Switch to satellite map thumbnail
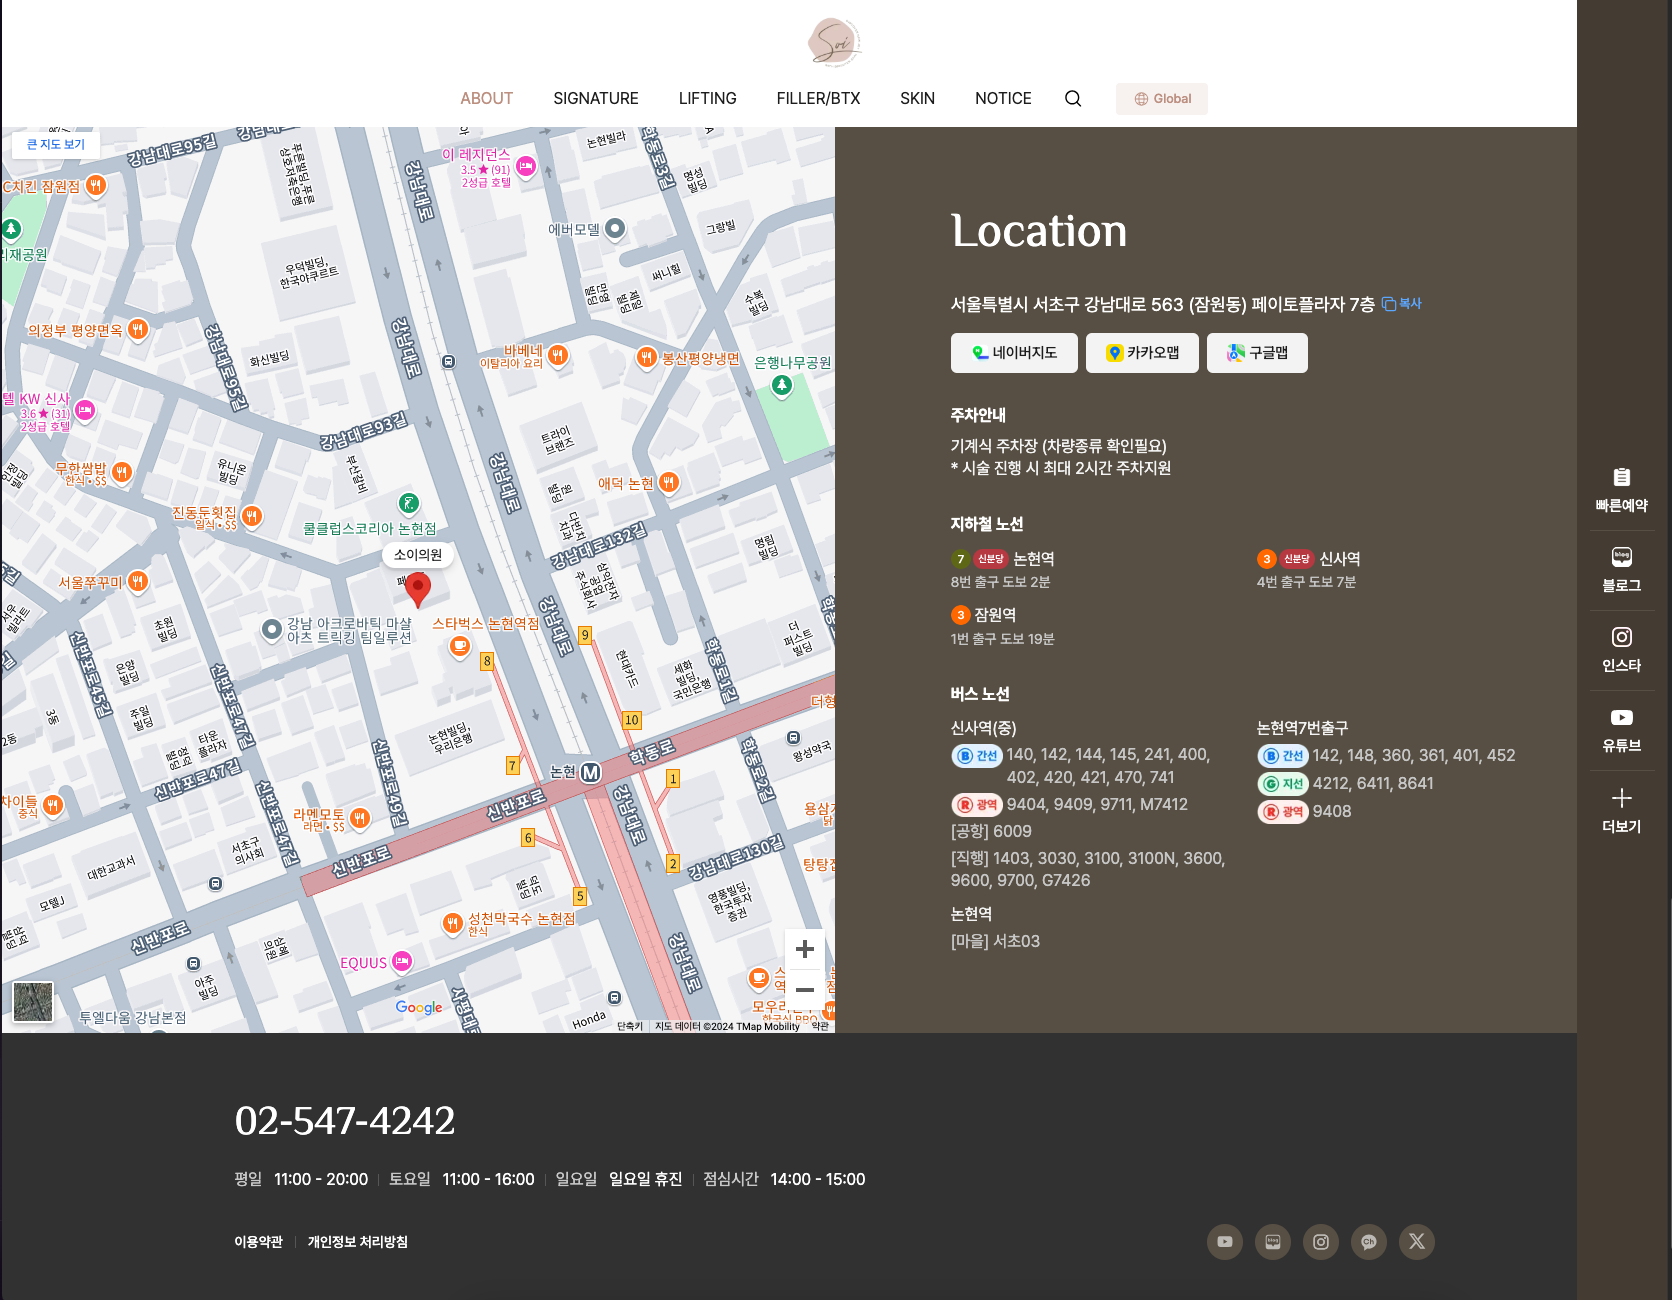Screen dimensions: 1672x1300 click(33, 1002)
